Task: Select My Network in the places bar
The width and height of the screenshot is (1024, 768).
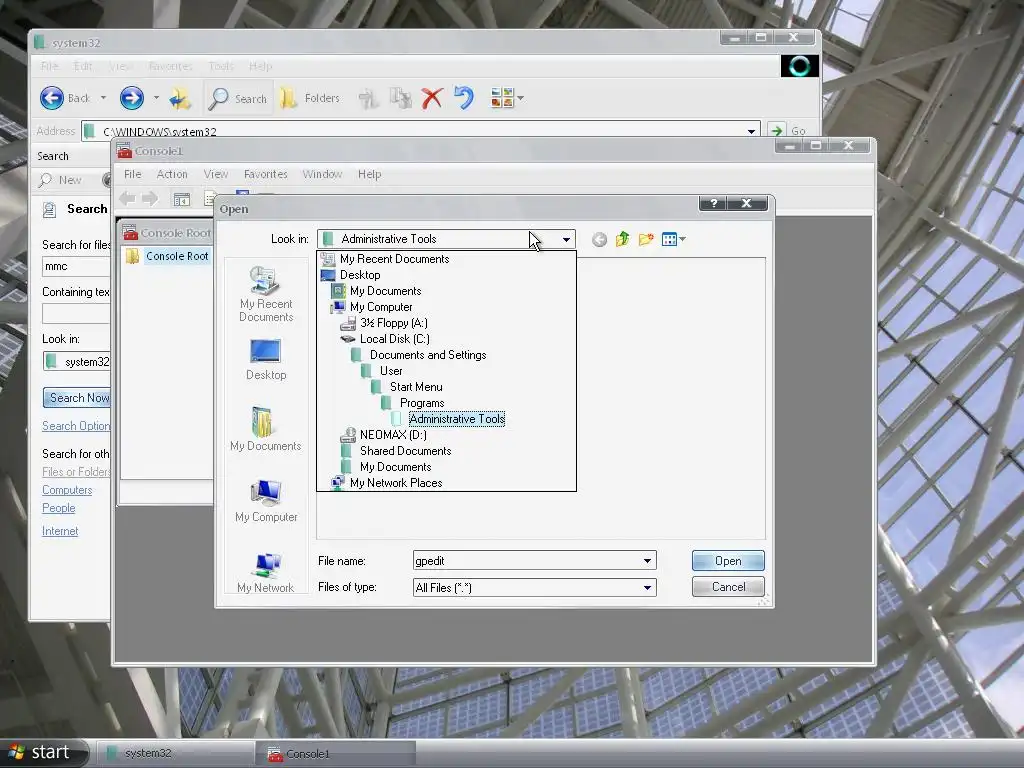Action: [266, 573]
